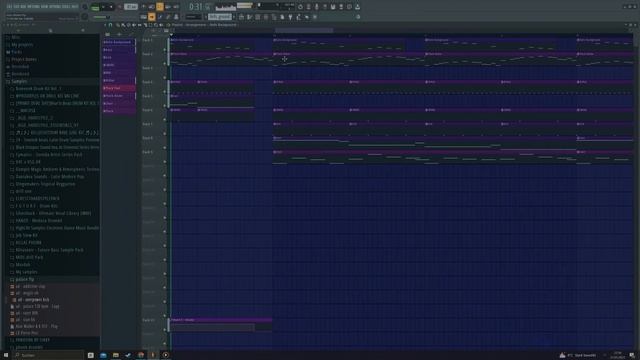Viewport: 640px width, 360px height.
Task: Click the Windows taskbar search box
Action: [48, 355]
